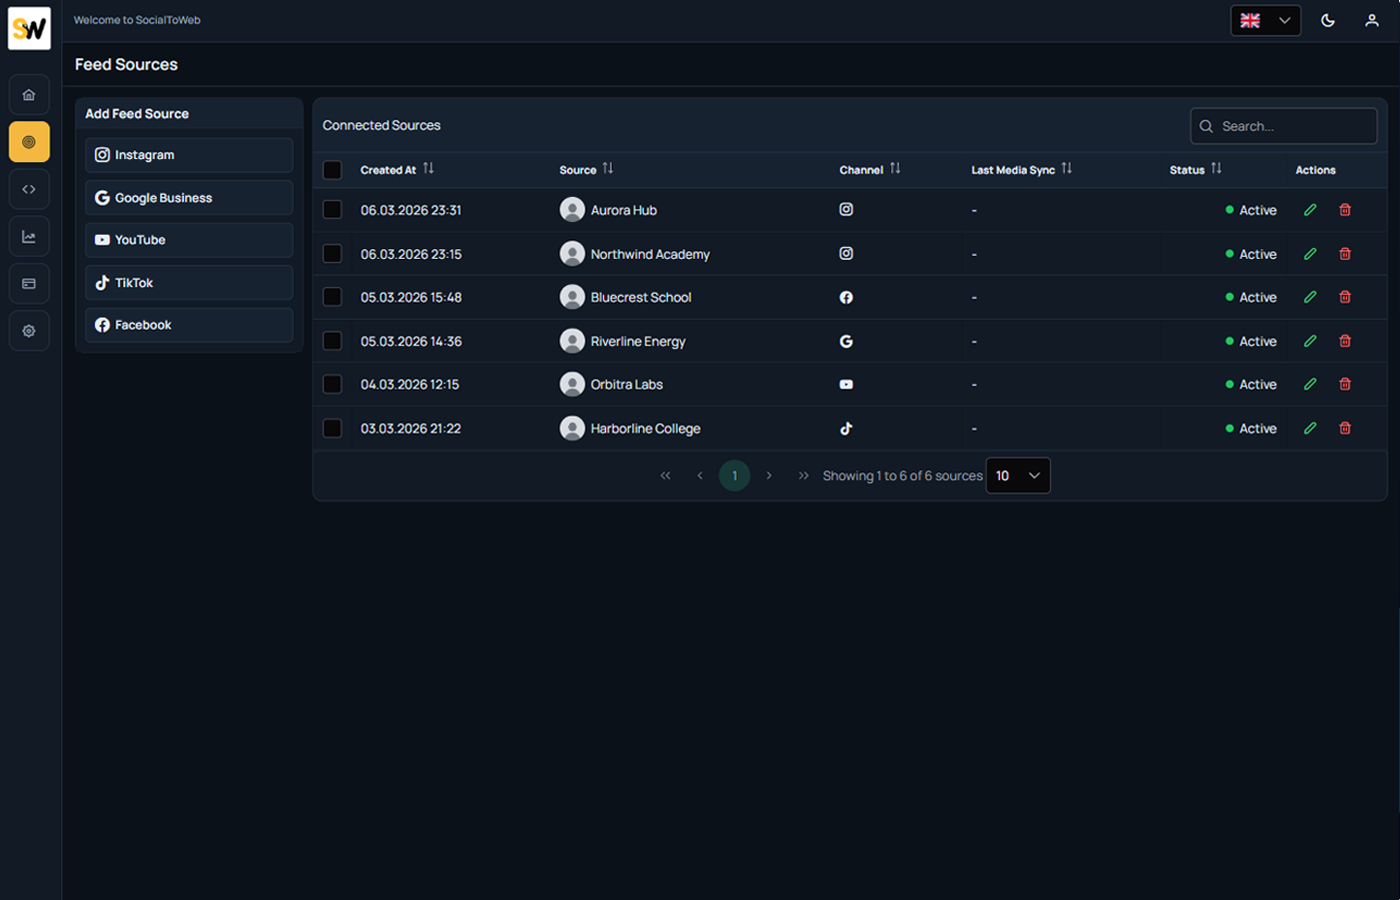
Task: Click the search field to filter sources
Action: 1283,126
